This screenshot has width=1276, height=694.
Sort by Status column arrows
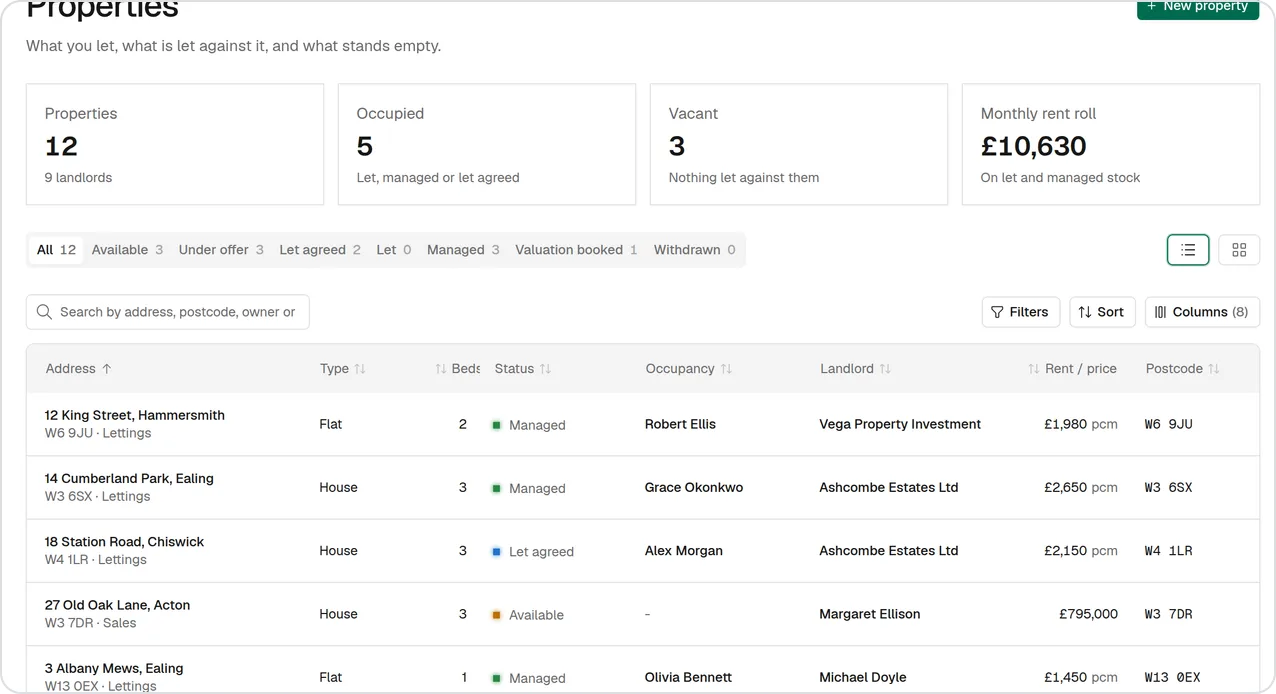coord(545,369)
